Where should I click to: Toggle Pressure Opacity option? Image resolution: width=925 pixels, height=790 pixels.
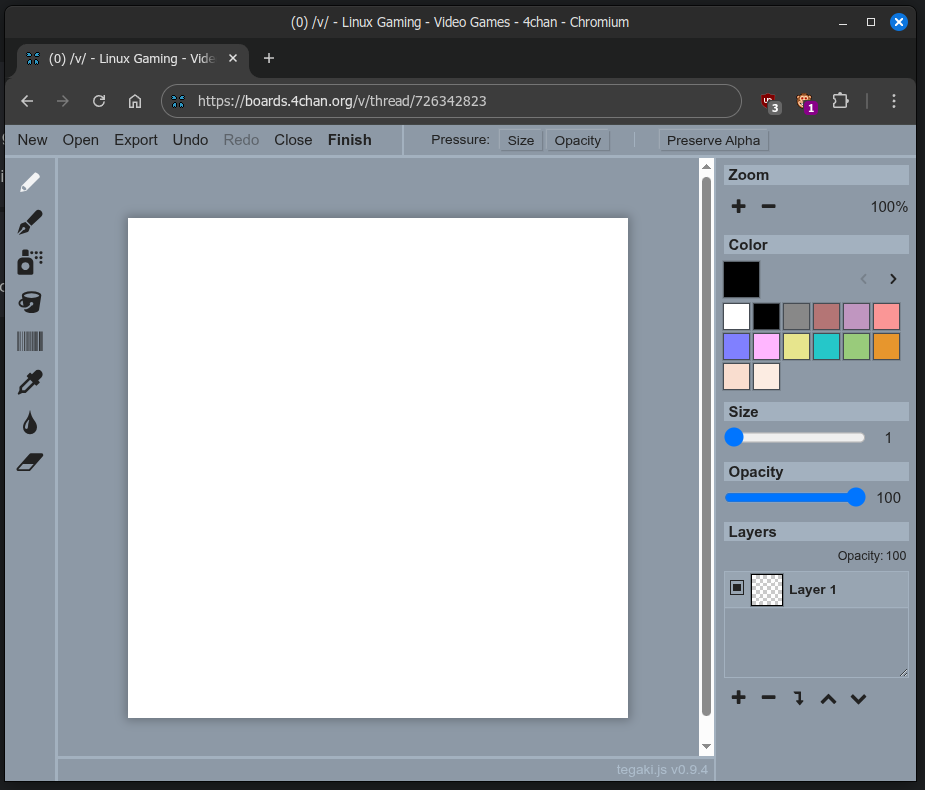(x=578, y=140)
